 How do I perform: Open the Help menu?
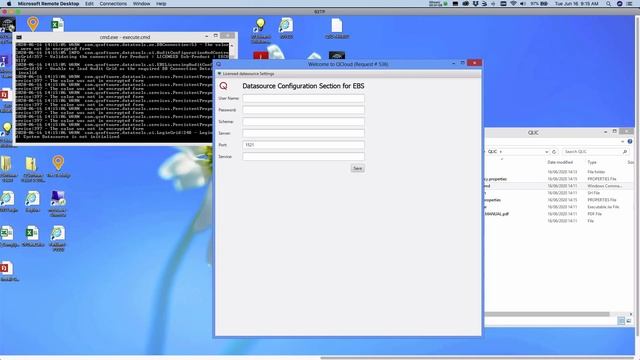pyautogui.click(x=161, y=4)
